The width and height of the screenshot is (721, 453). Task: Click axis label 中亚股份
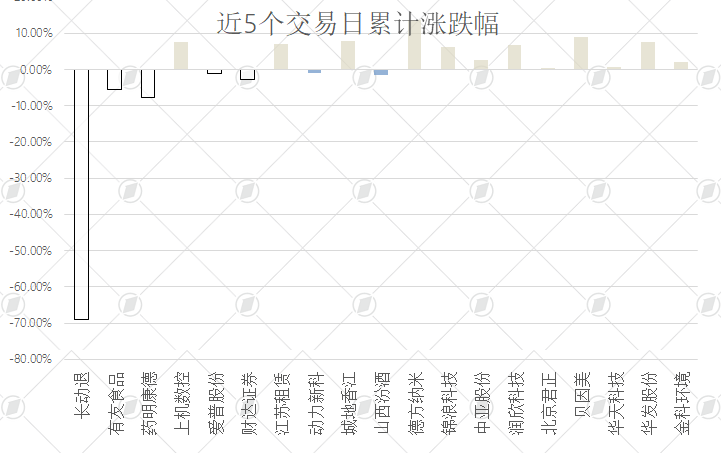[x=482, y=403]
